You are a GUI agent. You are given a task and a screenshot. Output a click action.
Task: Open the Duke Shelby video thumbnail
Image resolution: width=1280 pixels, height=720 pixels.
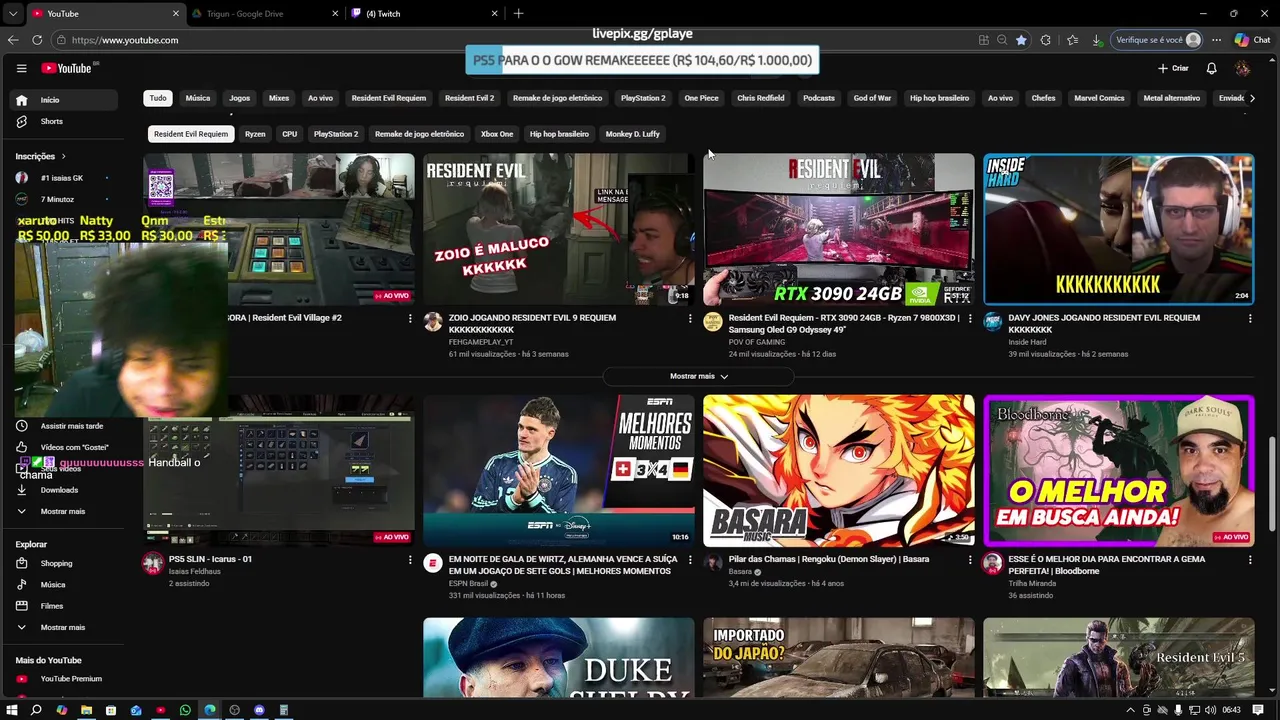coord(558,658)
